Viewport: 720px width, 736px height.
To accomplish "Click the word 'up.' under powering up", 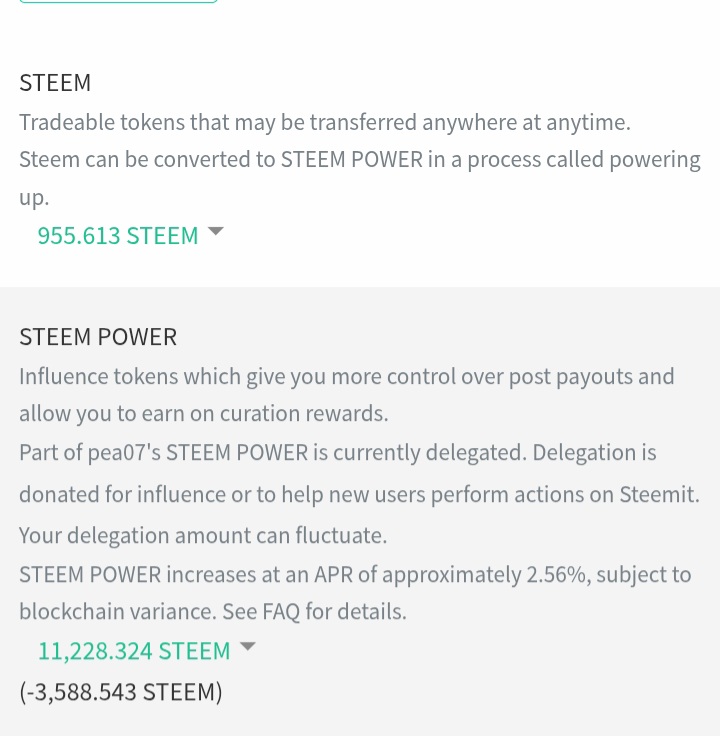I will click(x=34, y=198).
